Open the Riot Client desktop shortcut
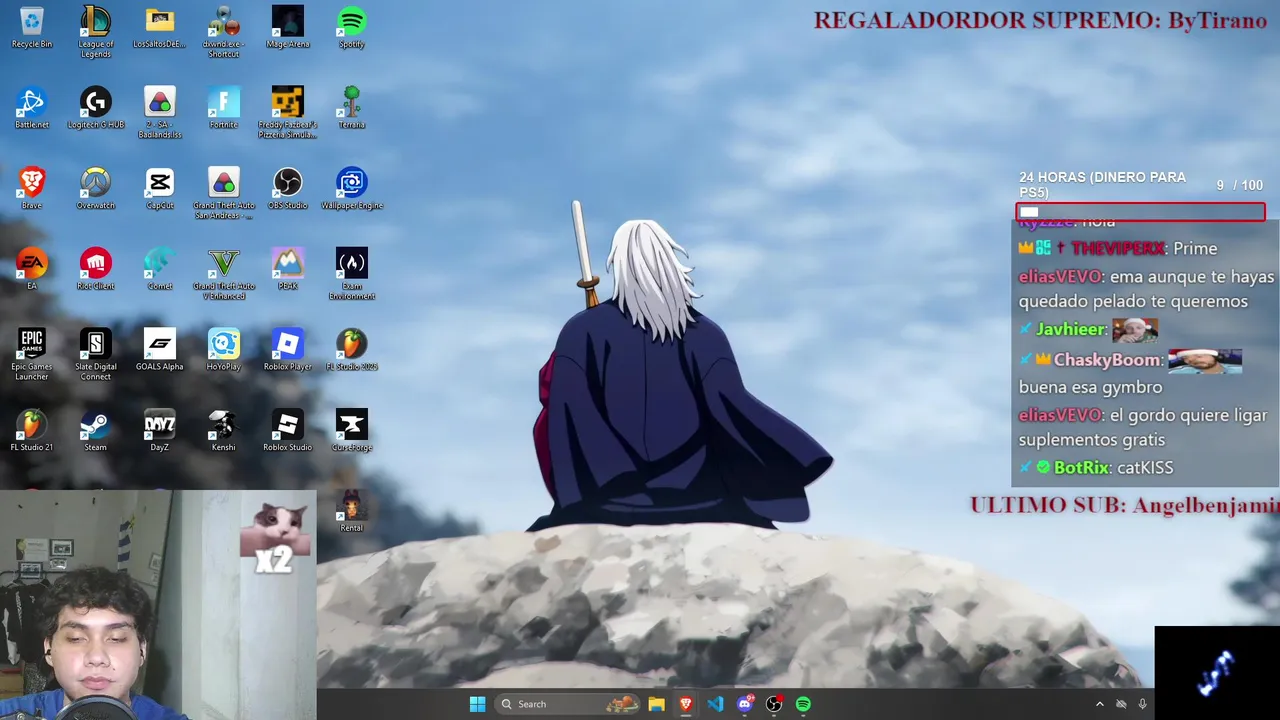Screen dimensions: 1280x720 coord(96,270)
